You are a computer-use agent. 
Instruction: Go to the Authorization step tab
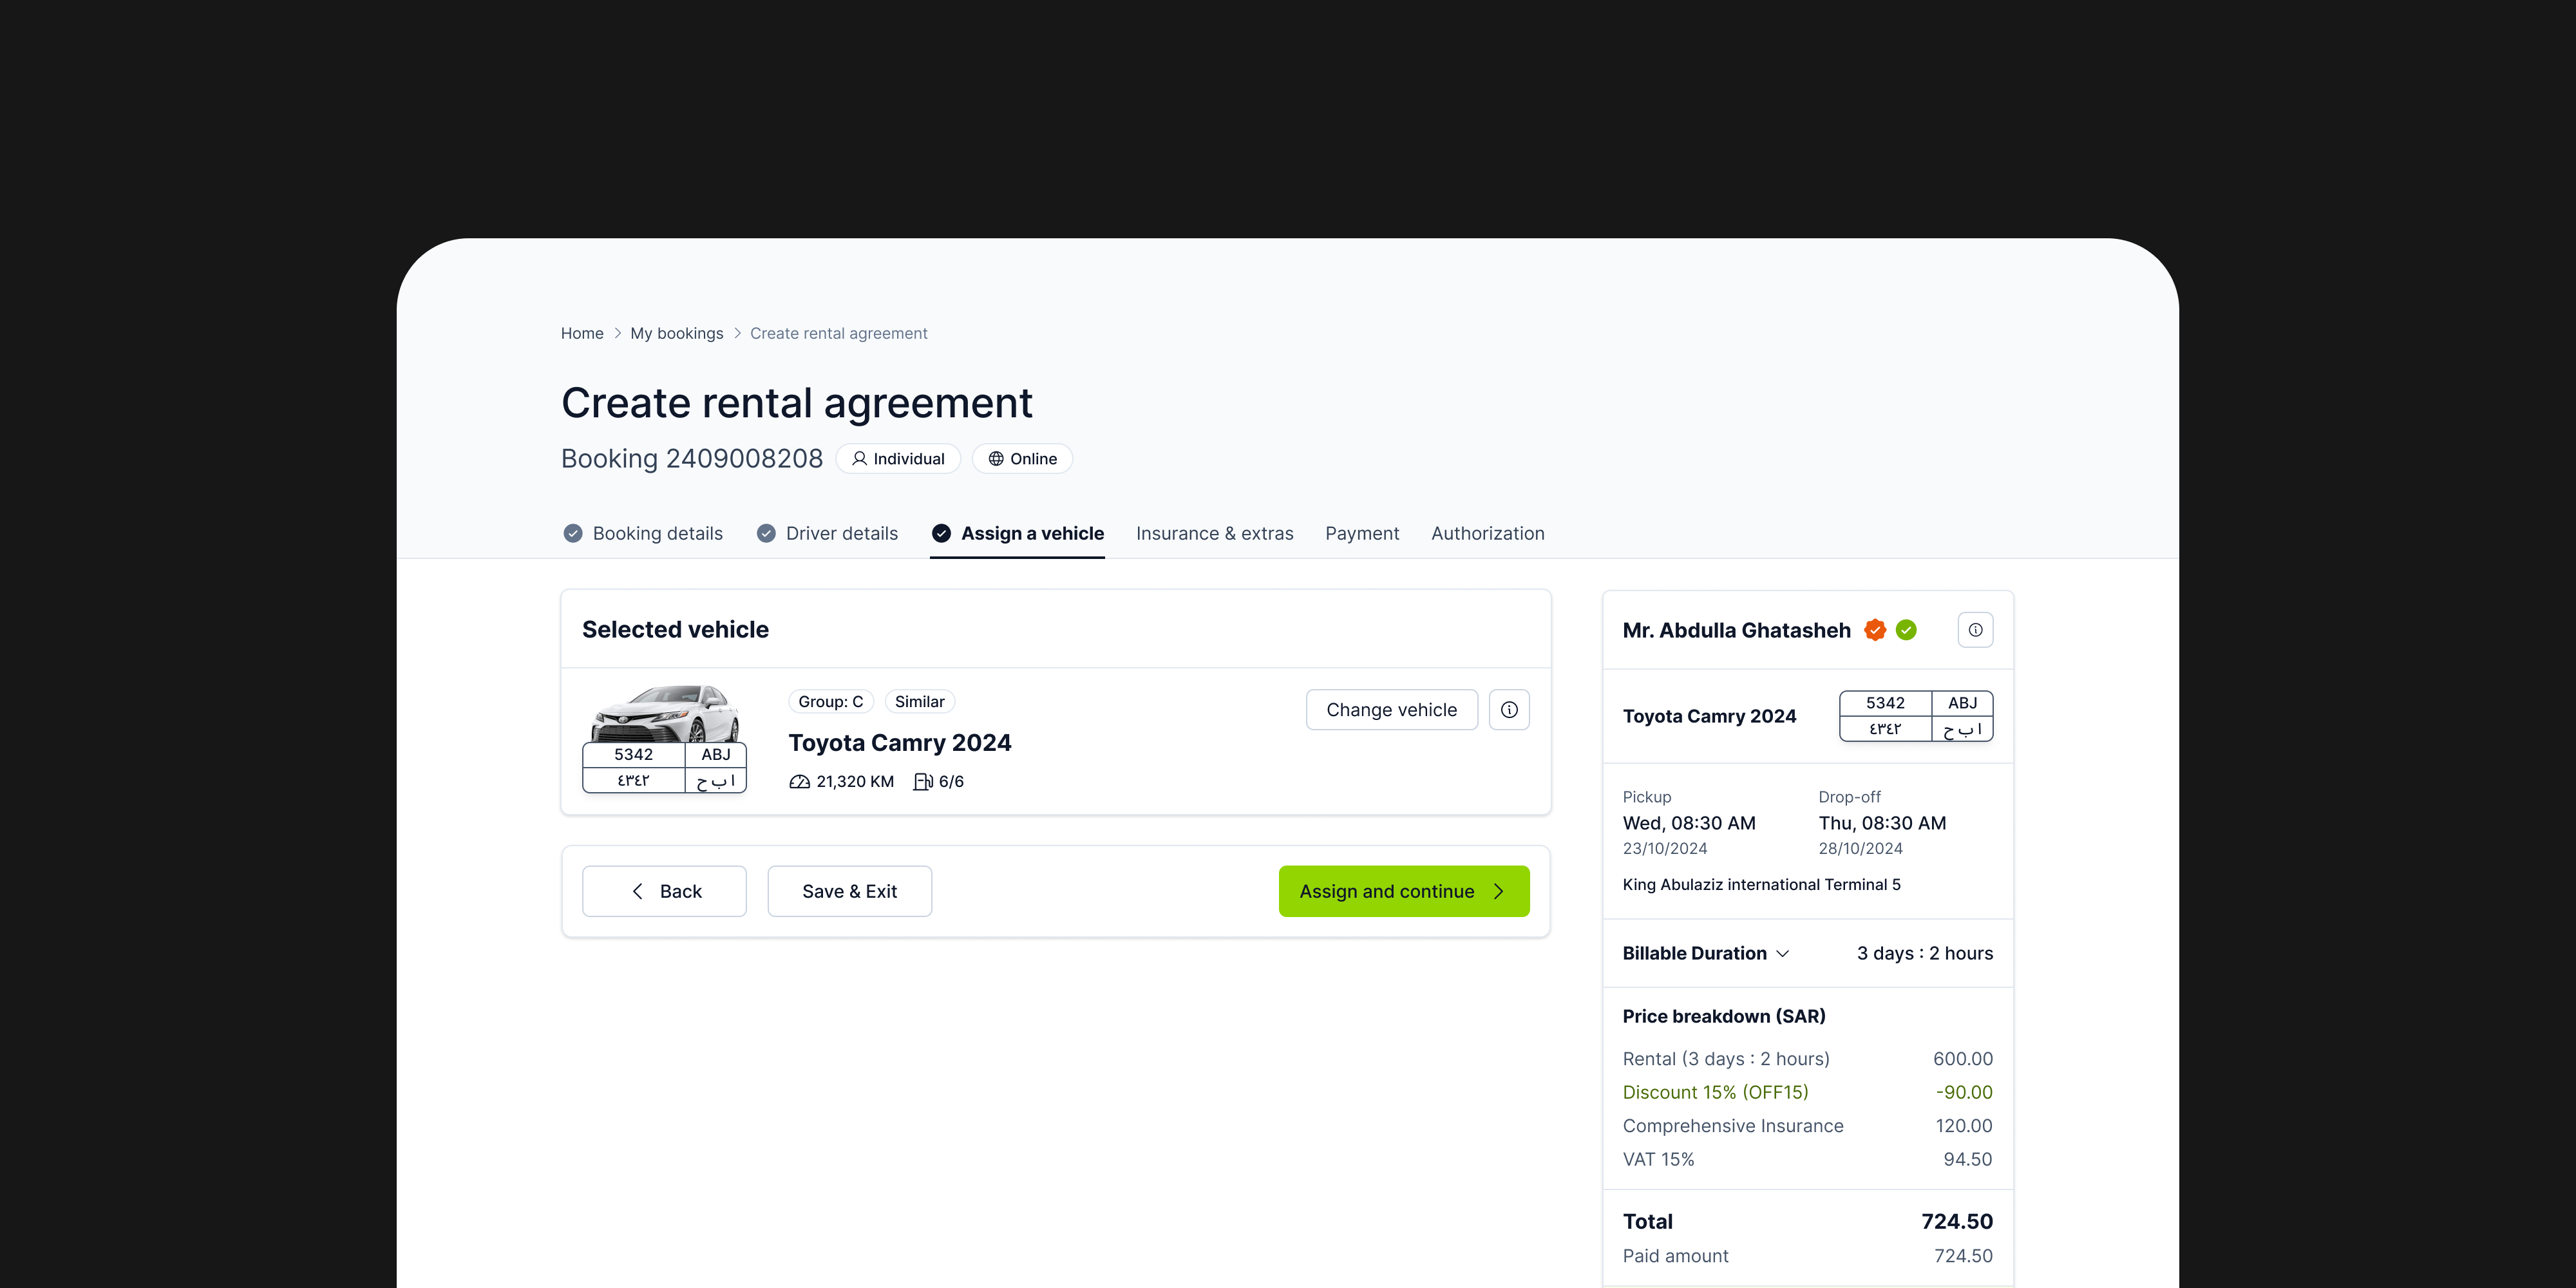[x=1487, y=534]
